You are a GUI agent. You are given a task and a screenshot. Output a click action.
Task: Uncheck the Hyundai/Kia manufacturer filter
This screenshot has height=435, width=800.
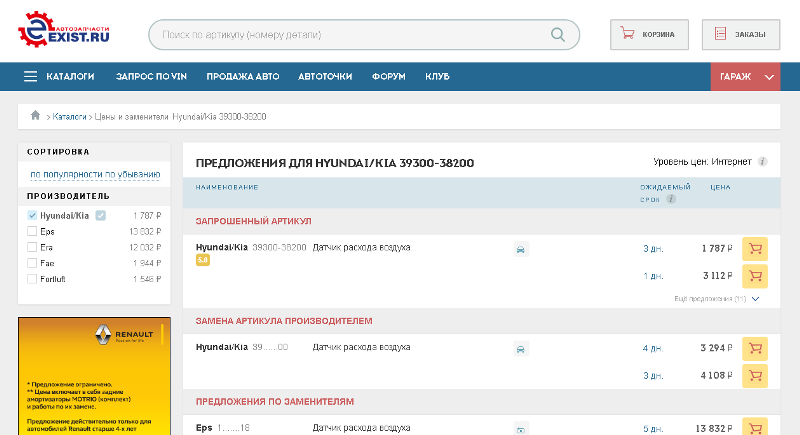(33, 215)
